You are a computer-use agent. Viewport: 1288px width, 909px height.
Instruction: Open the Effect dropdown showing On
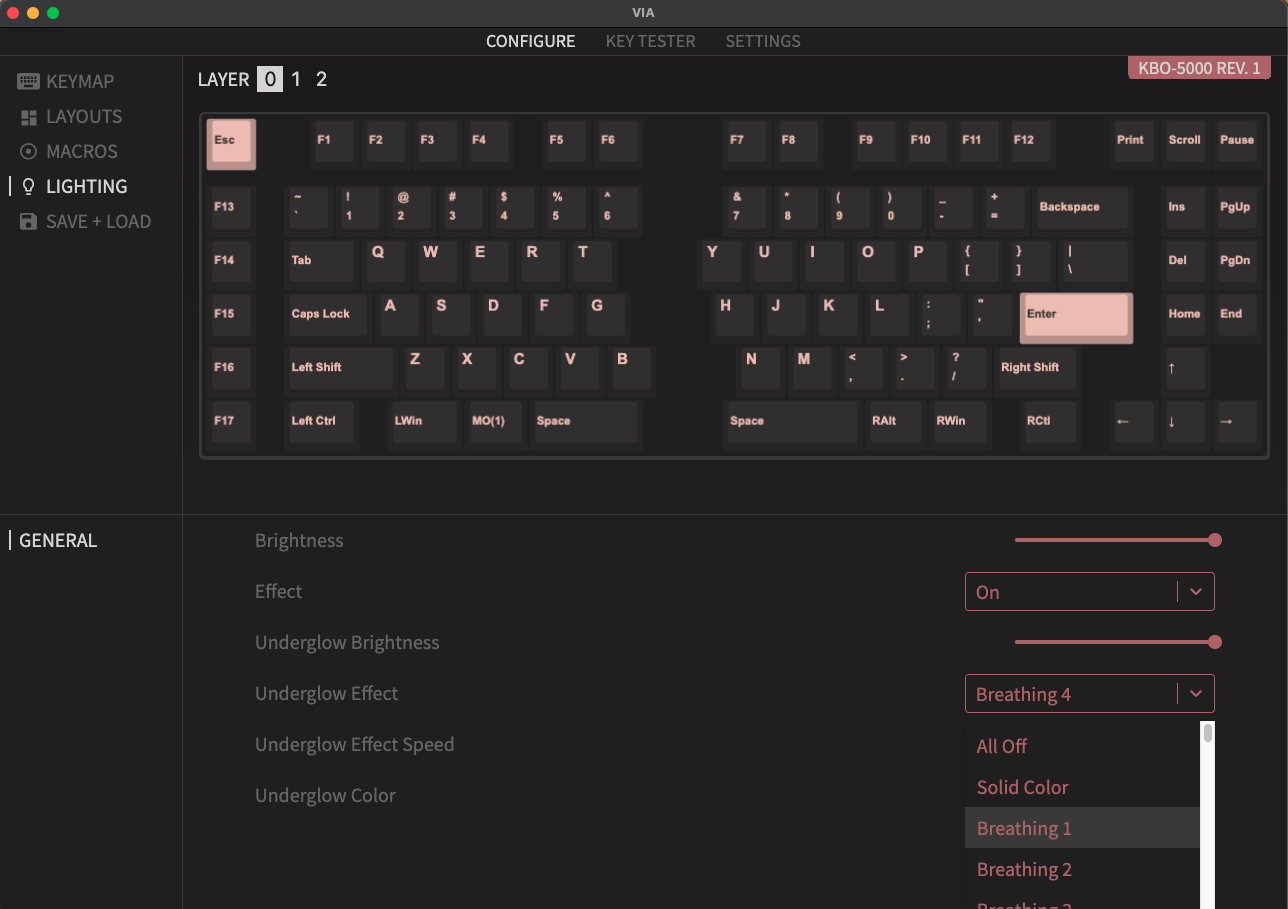[x=1090, y=592]
